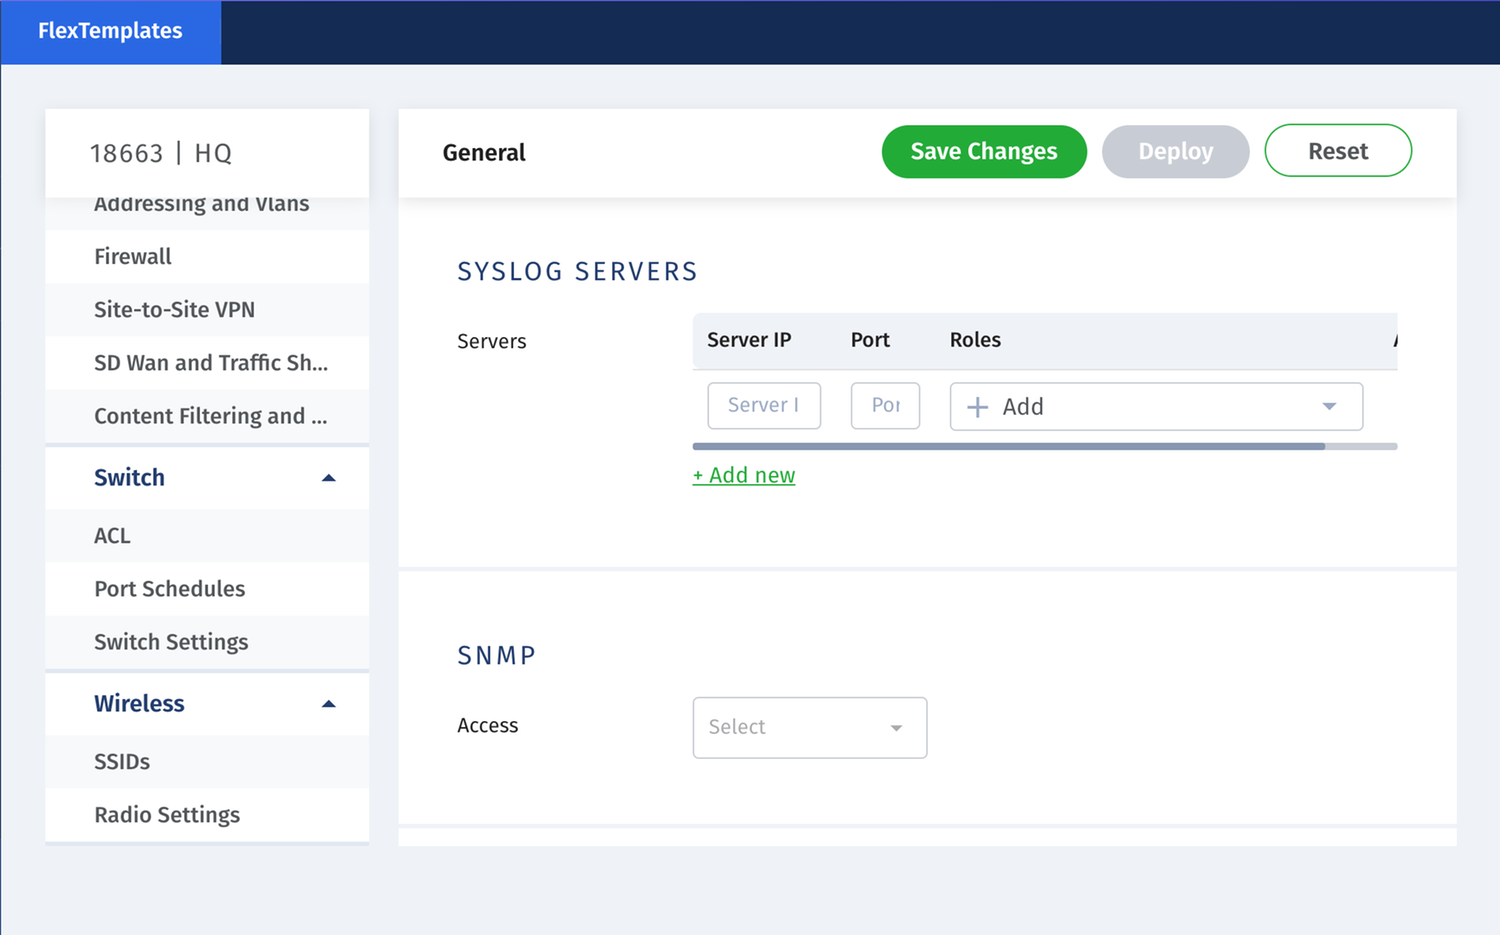Screen dimensions: 1500x935
Task: Collapse the Wireless section in the sidebar
Action: tap(328, 704)
